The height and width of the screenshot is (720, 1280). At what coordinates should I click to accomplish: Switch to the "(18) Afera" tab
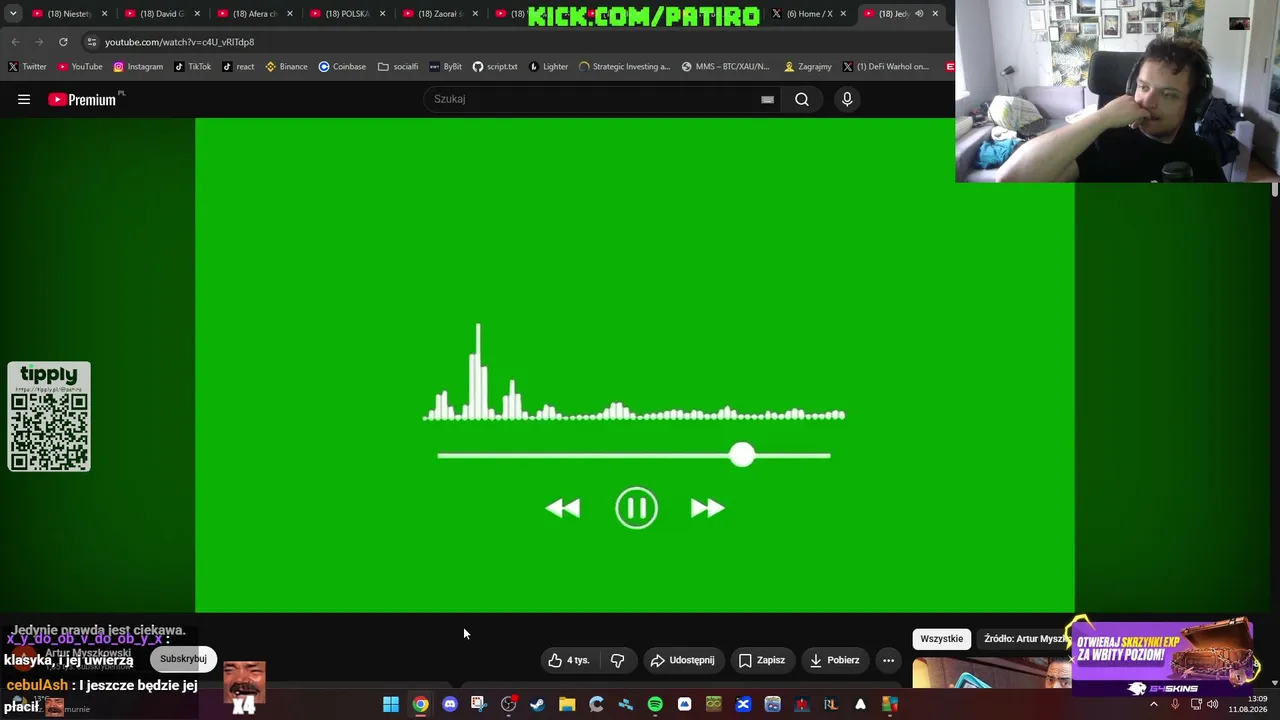point(255,14)
